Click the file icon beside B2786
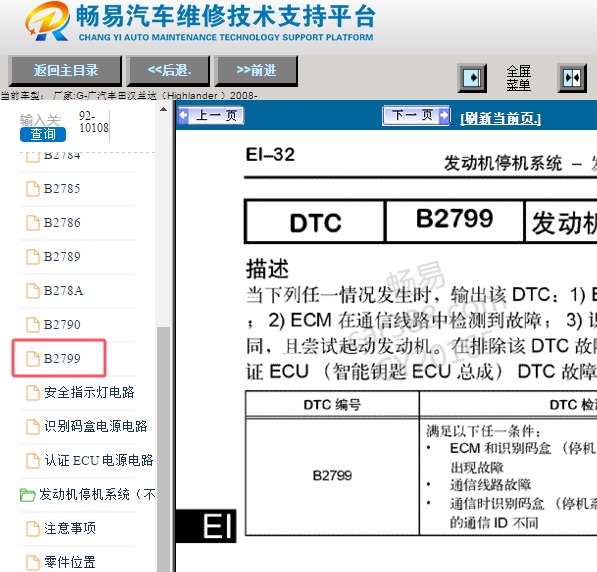Screen dimensions: 597x572 pyautogui.click(x=33, y=223)
